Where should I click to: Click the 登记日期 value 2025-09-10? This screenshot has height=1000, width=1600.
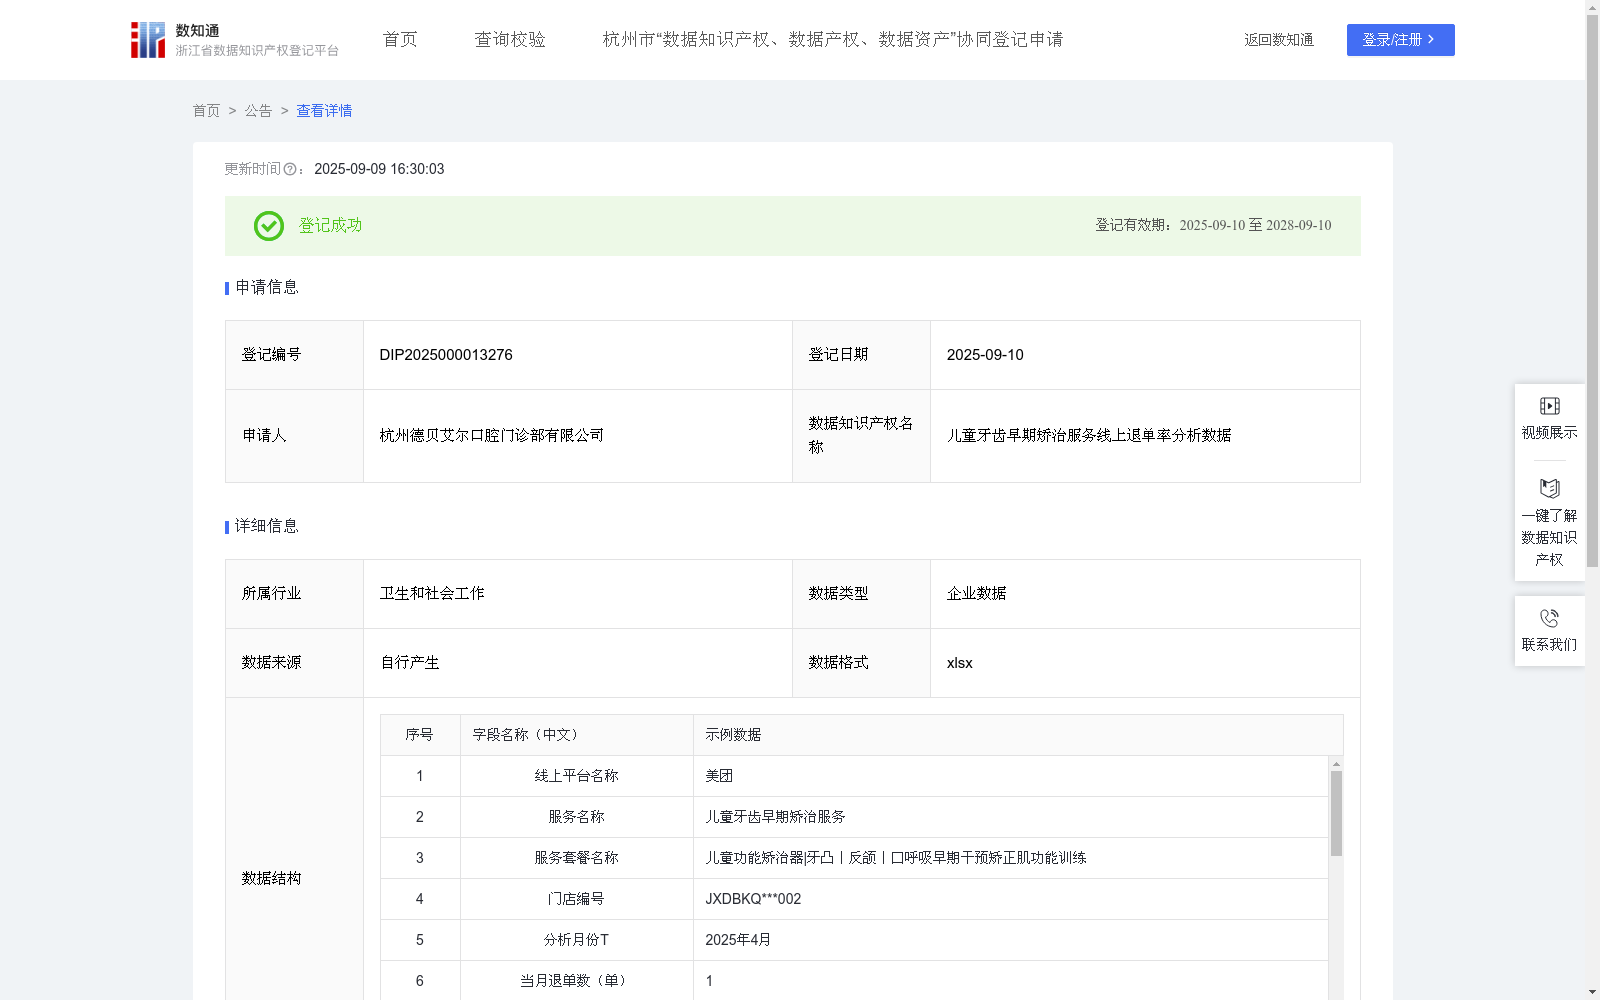985,355
